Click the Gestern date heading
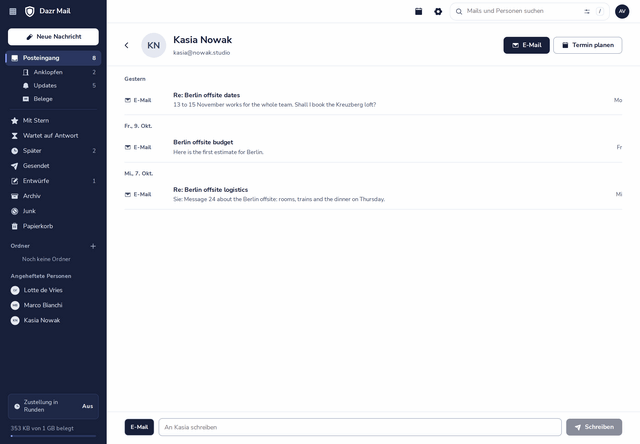The height and width of the screenshot is (444, 640). (x=135, y=79)
